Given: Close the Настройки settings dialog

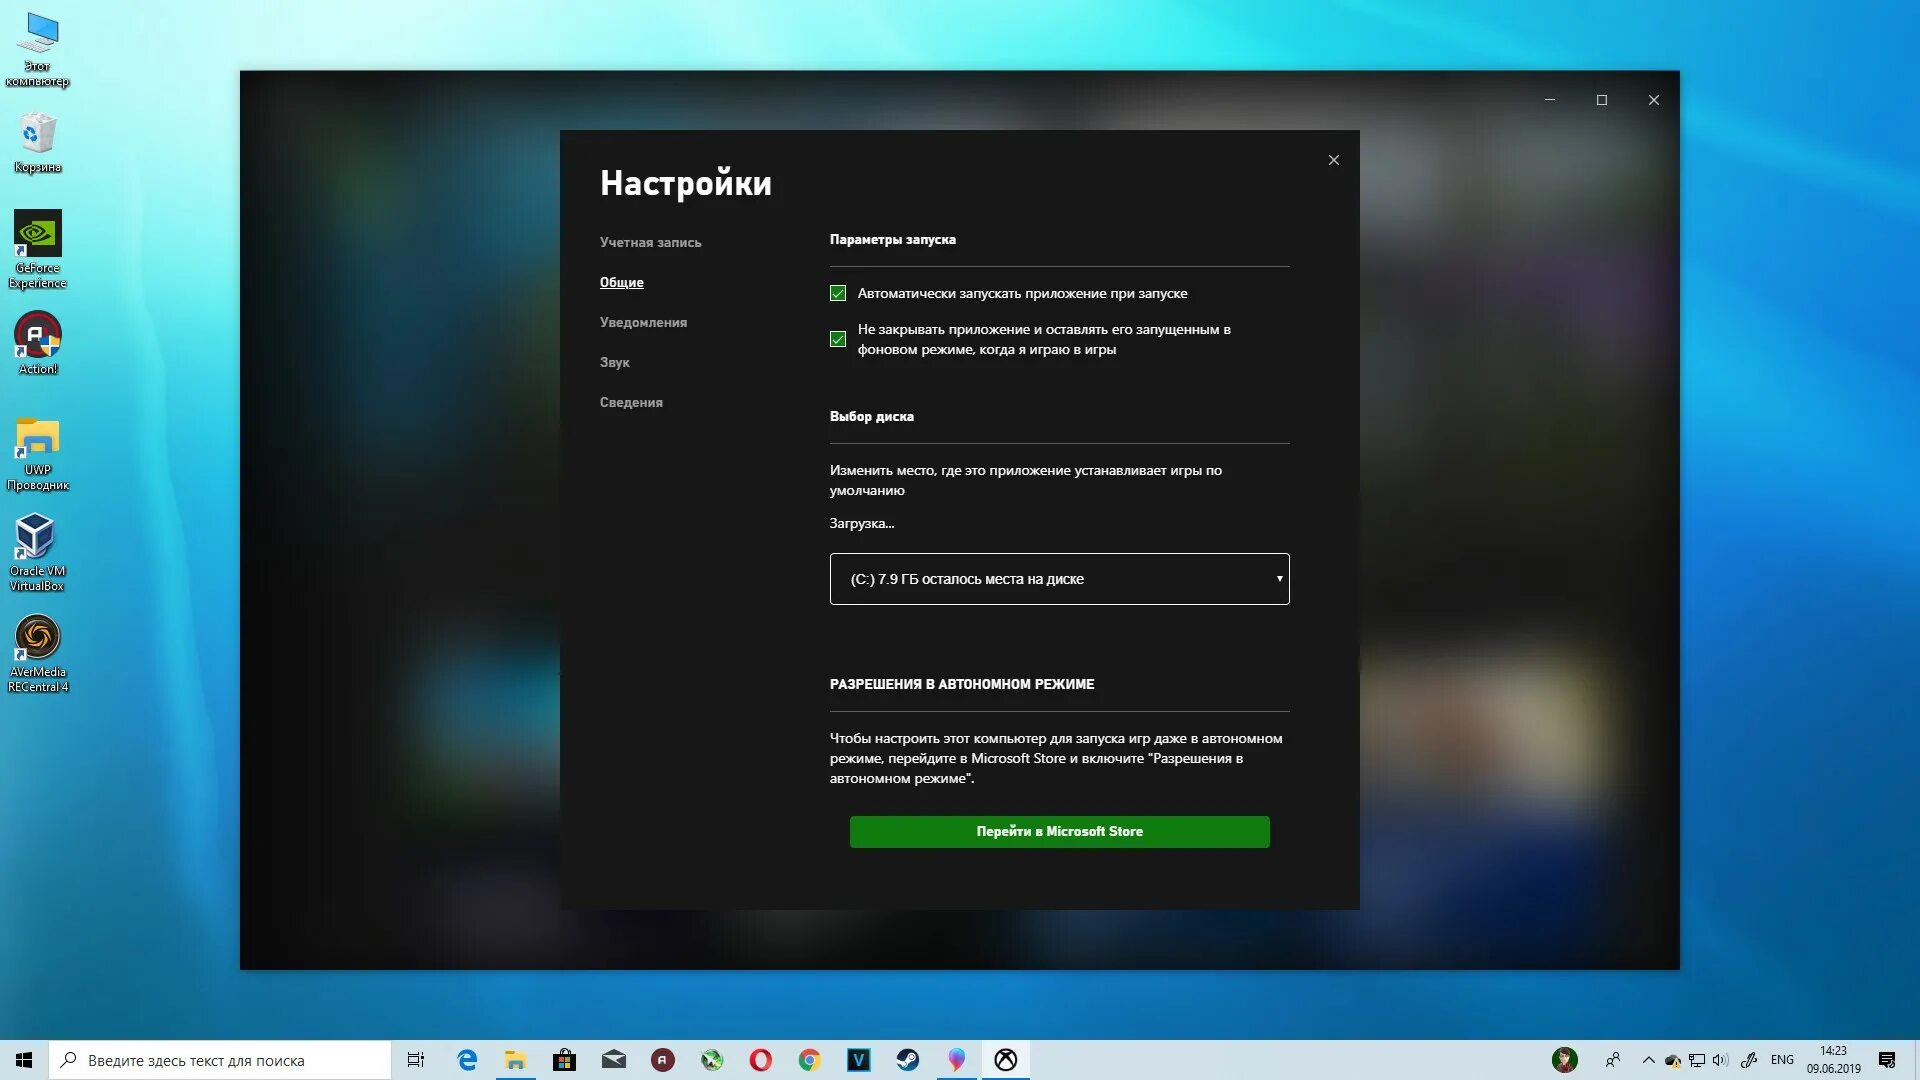Looking at the screenshot, I should 1333,160.
